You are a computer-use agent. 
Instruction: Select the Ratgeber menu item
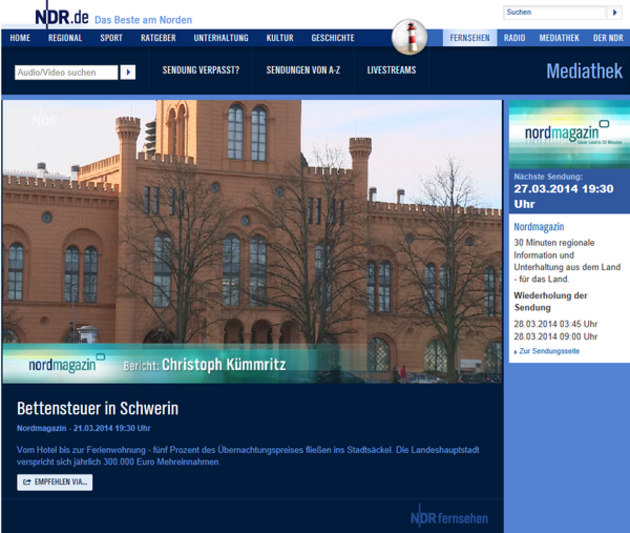pyautogui.click(x=158, y=38)
